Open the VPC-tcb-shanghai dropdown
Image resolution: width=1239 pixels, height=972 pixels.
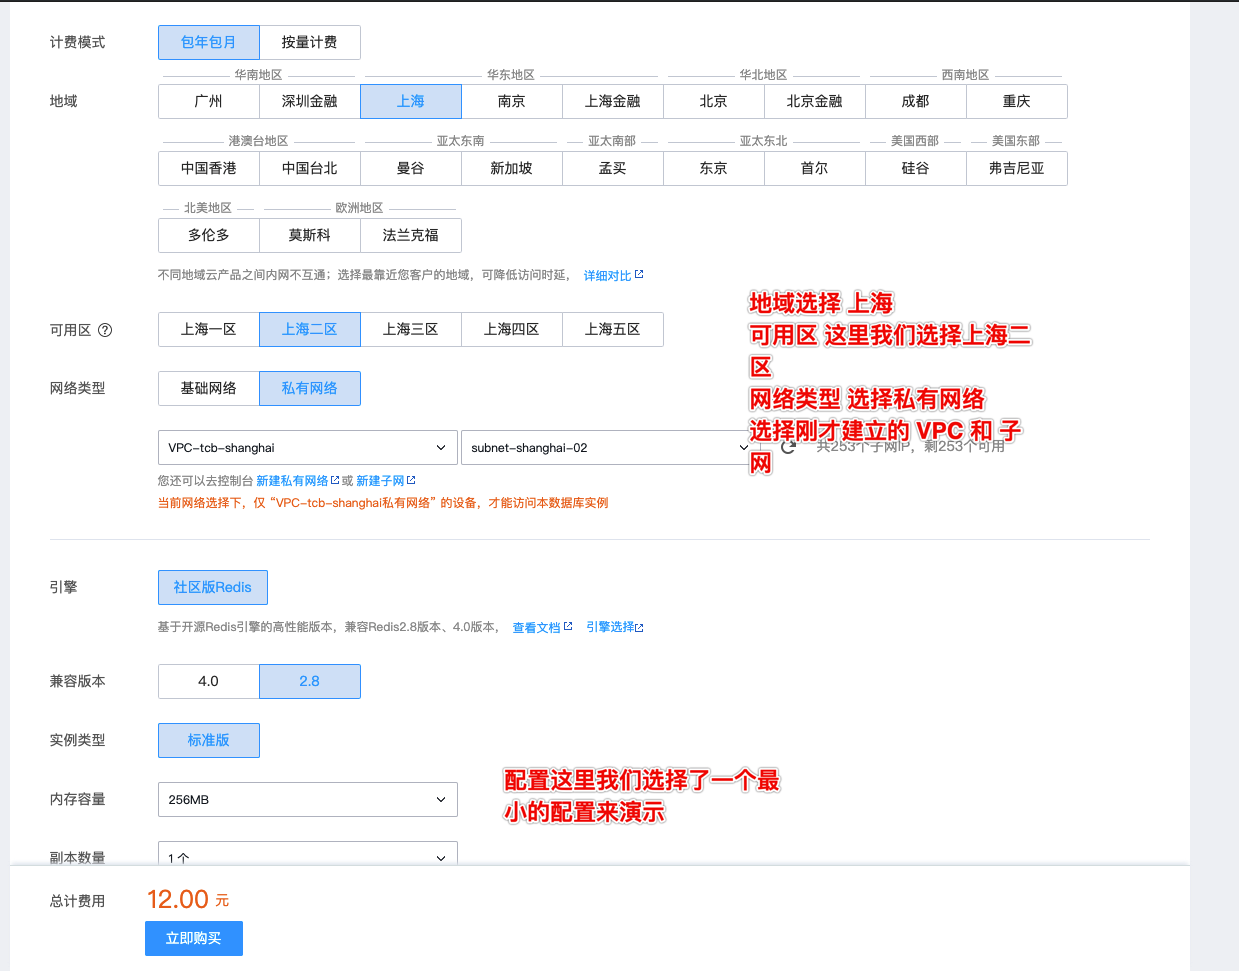click(307, 447)
